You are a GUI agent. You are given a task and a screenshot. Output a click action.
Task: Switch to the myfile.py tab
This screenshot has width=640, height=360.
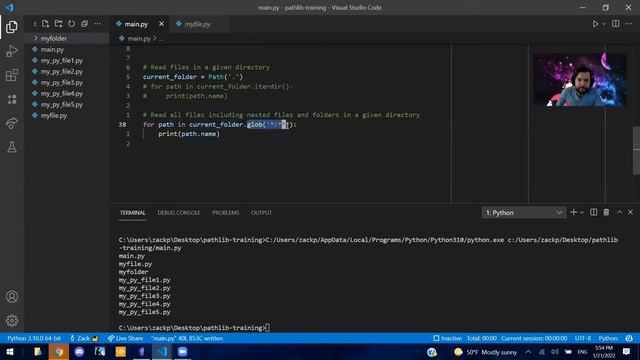pos(198,24)
